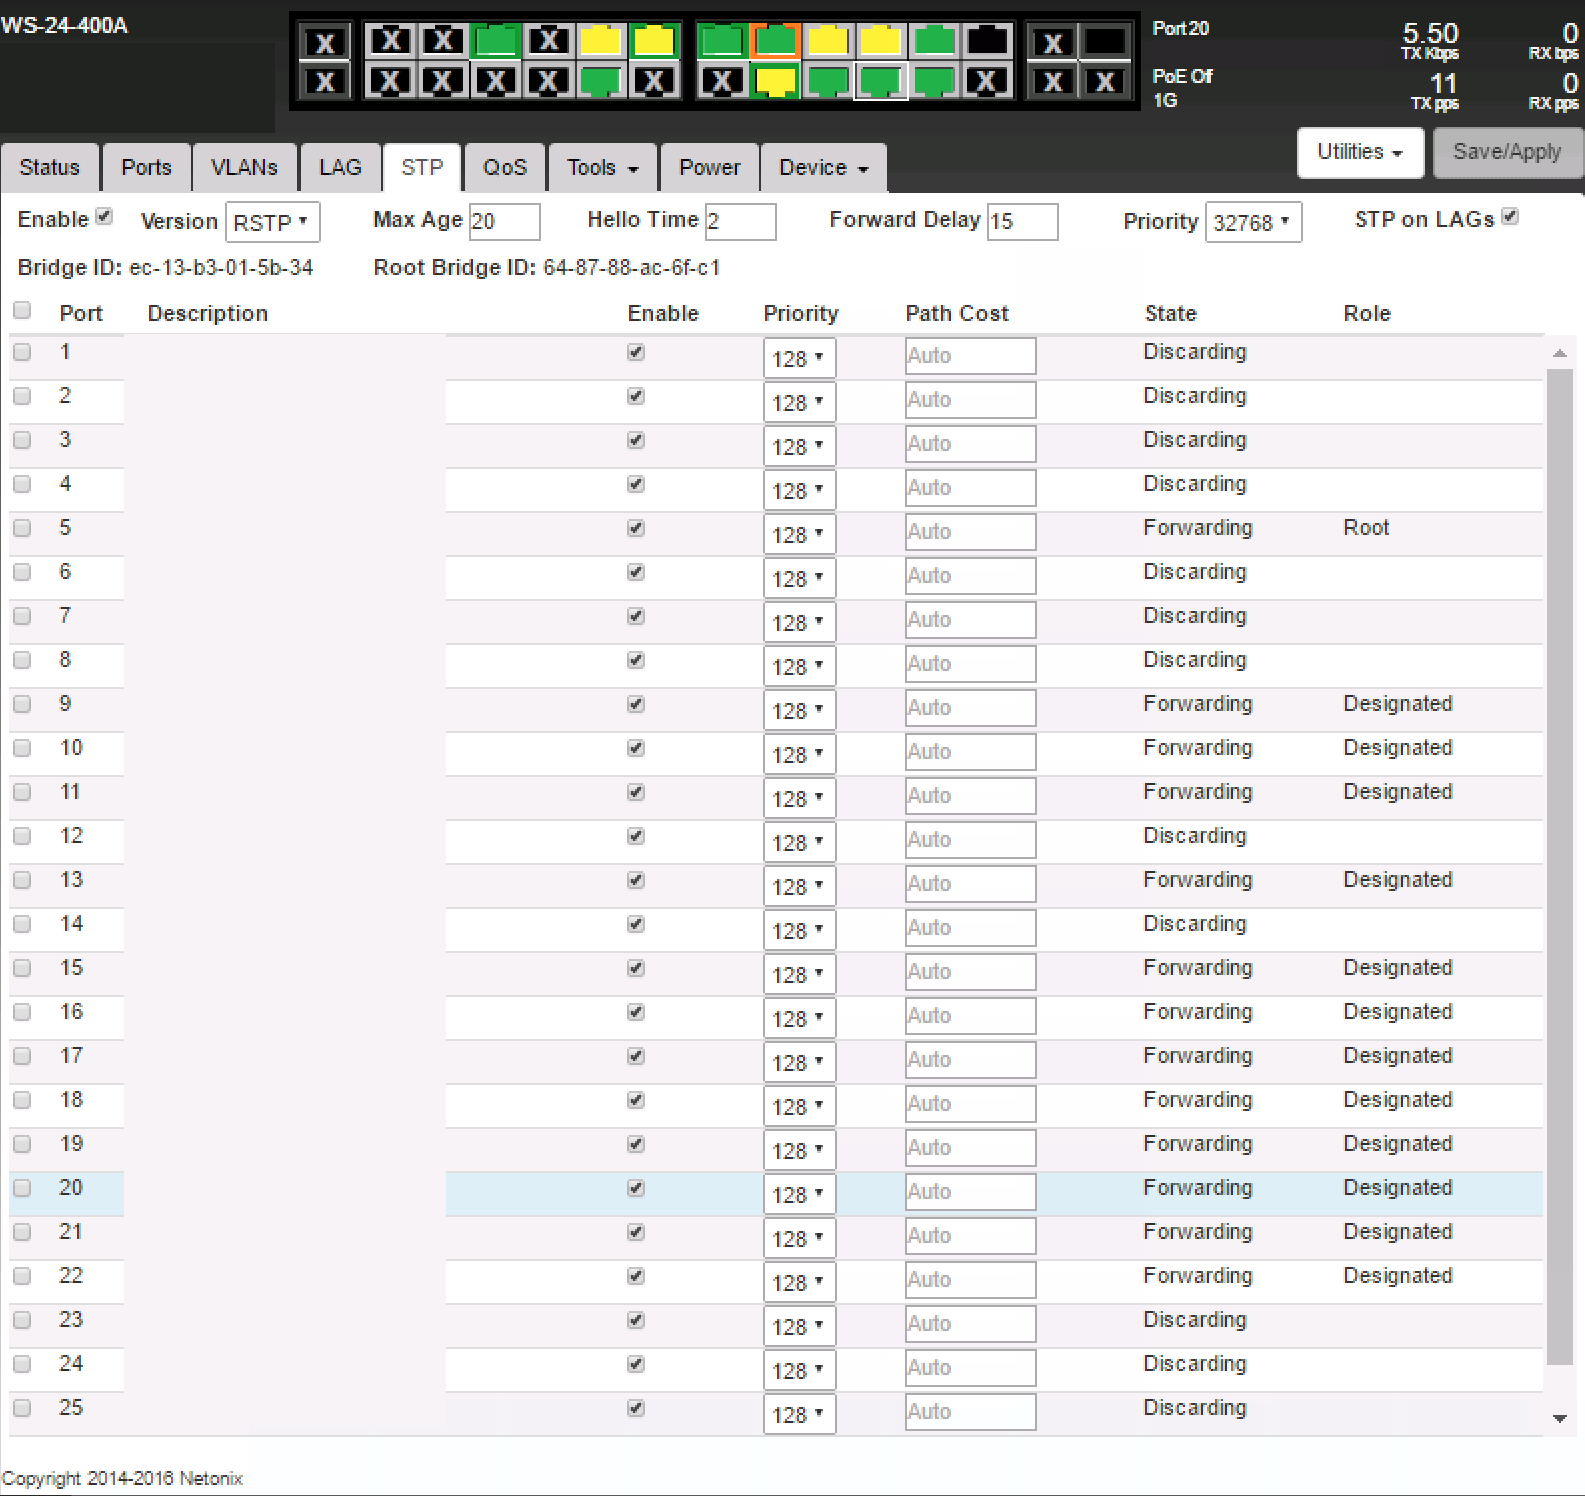This screenshot has width=1585, height=1496.
Task: Toggle the global STP Enable checkbox
Action: click(104, 217)
